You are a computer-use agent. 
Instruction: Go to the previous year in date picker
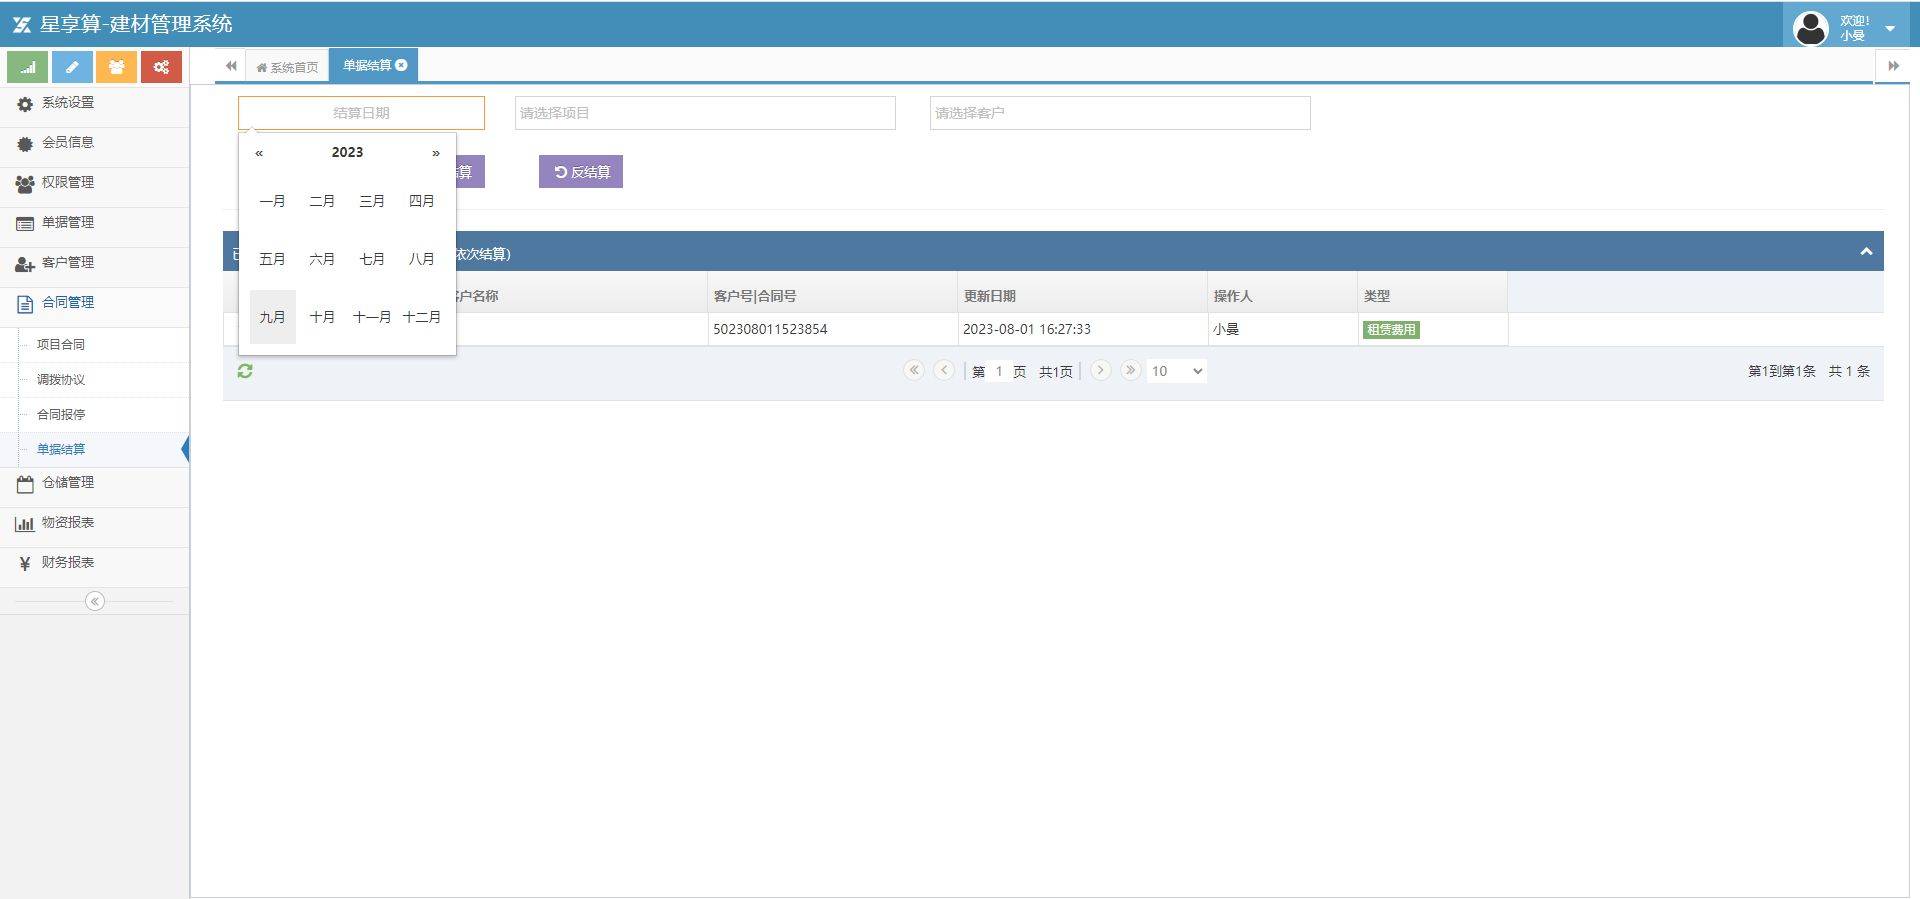(x=259, y=153)
